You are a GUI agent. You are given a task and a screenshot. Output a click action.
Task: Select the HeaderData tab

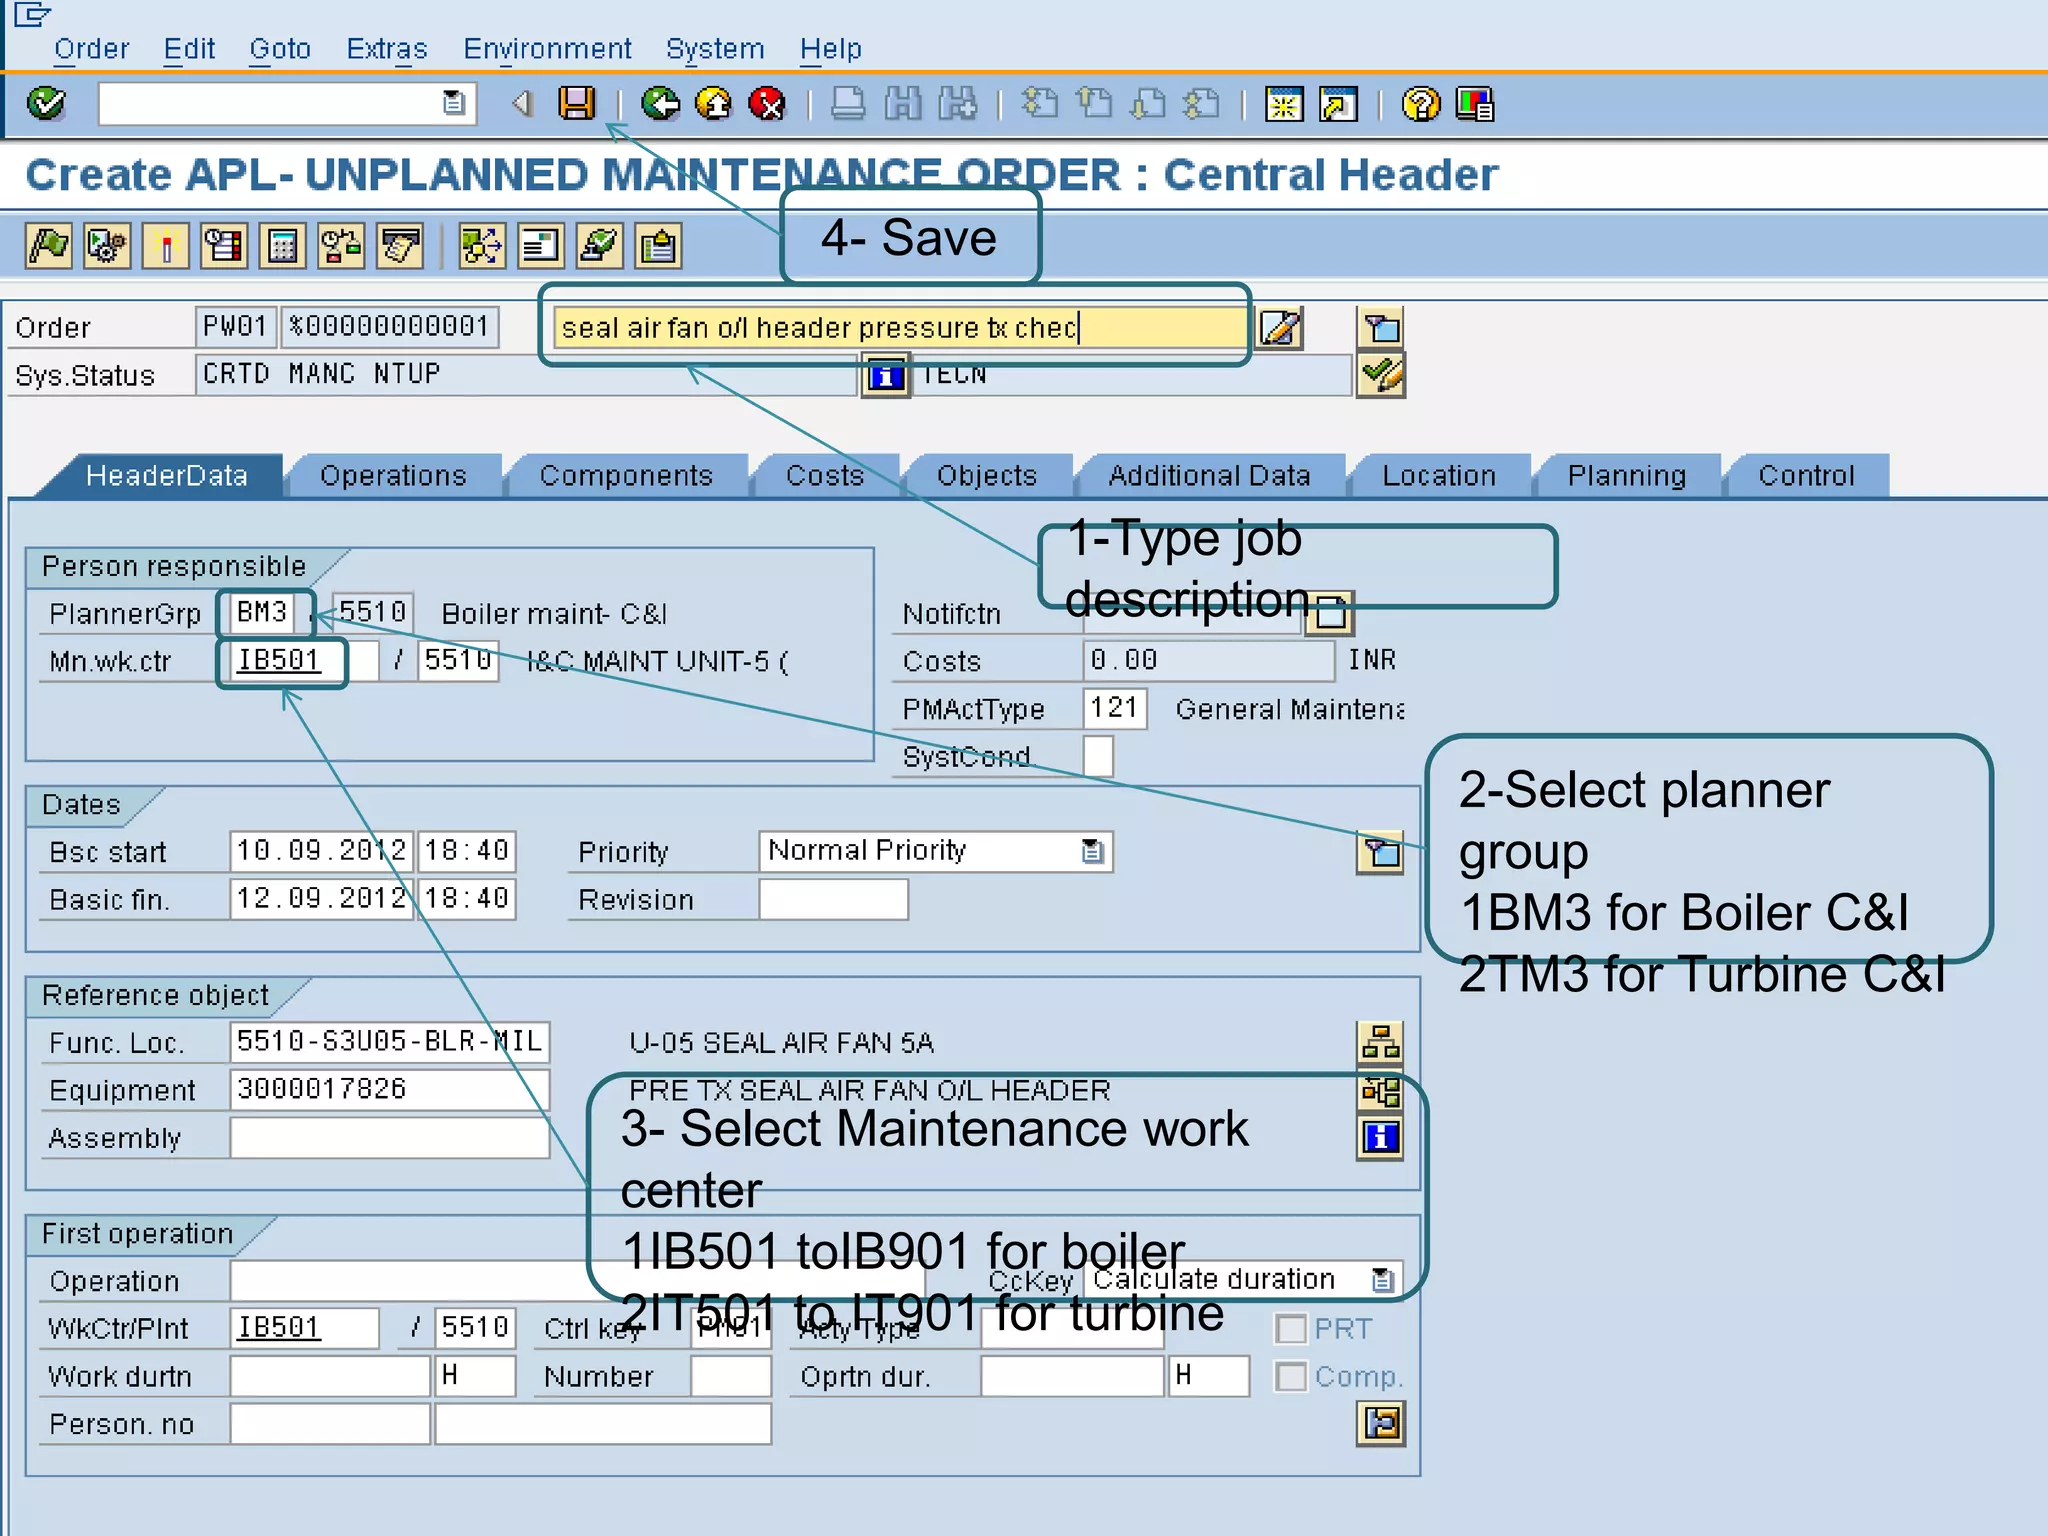pyautogui.click(x=166, y=475)
